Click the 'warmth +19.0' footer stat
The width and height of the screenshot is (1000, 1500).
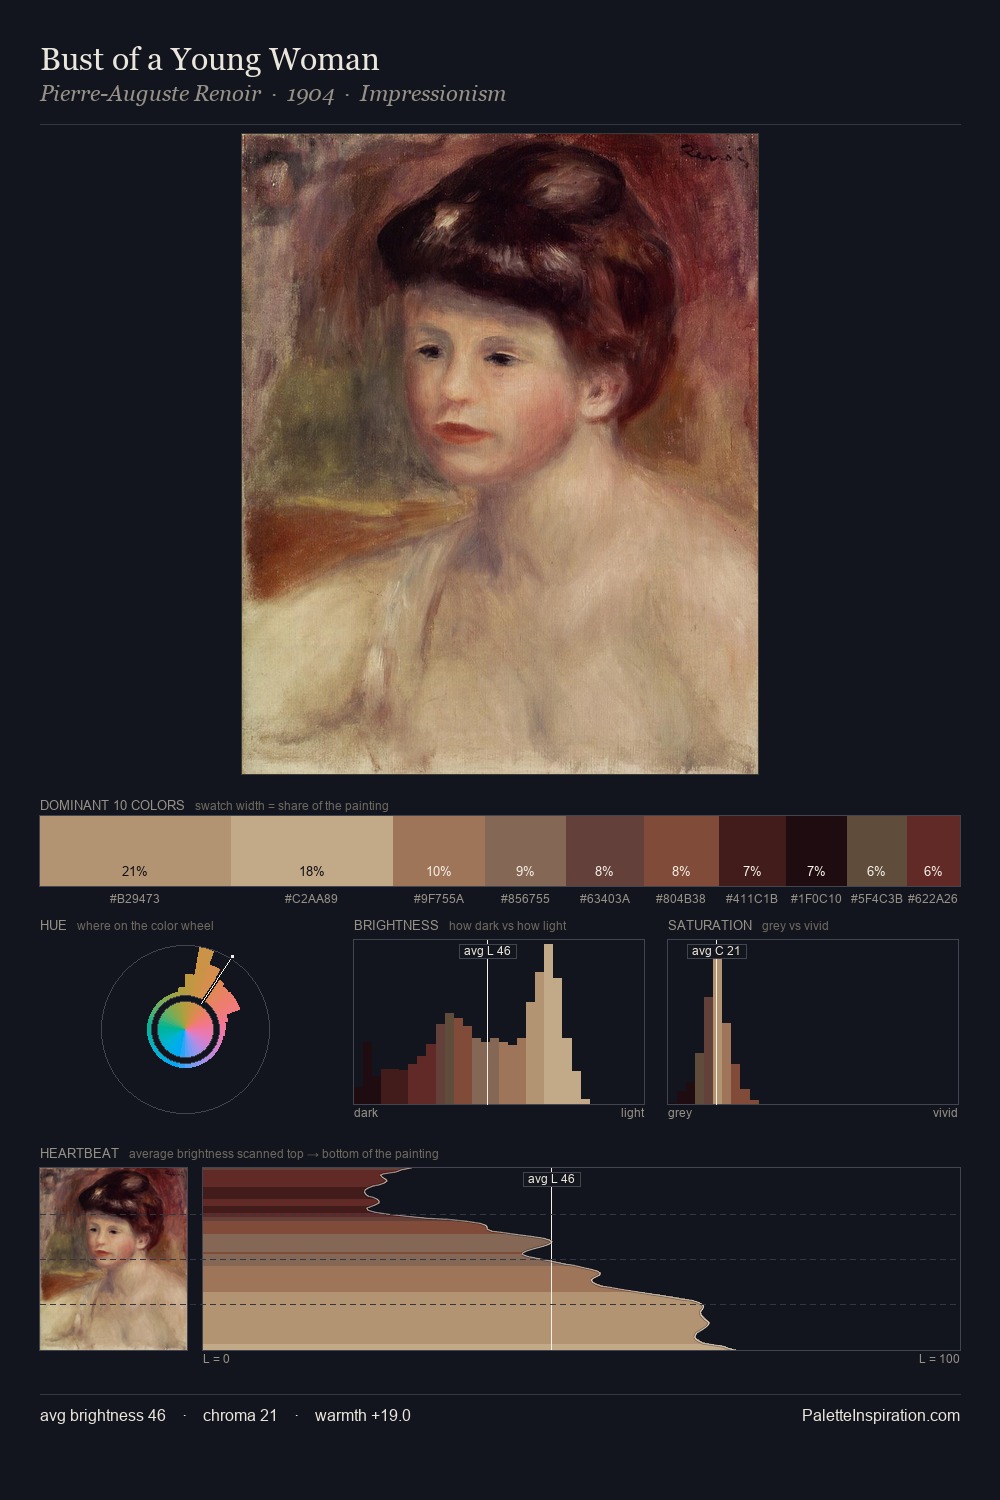[x=363, y=1415]
